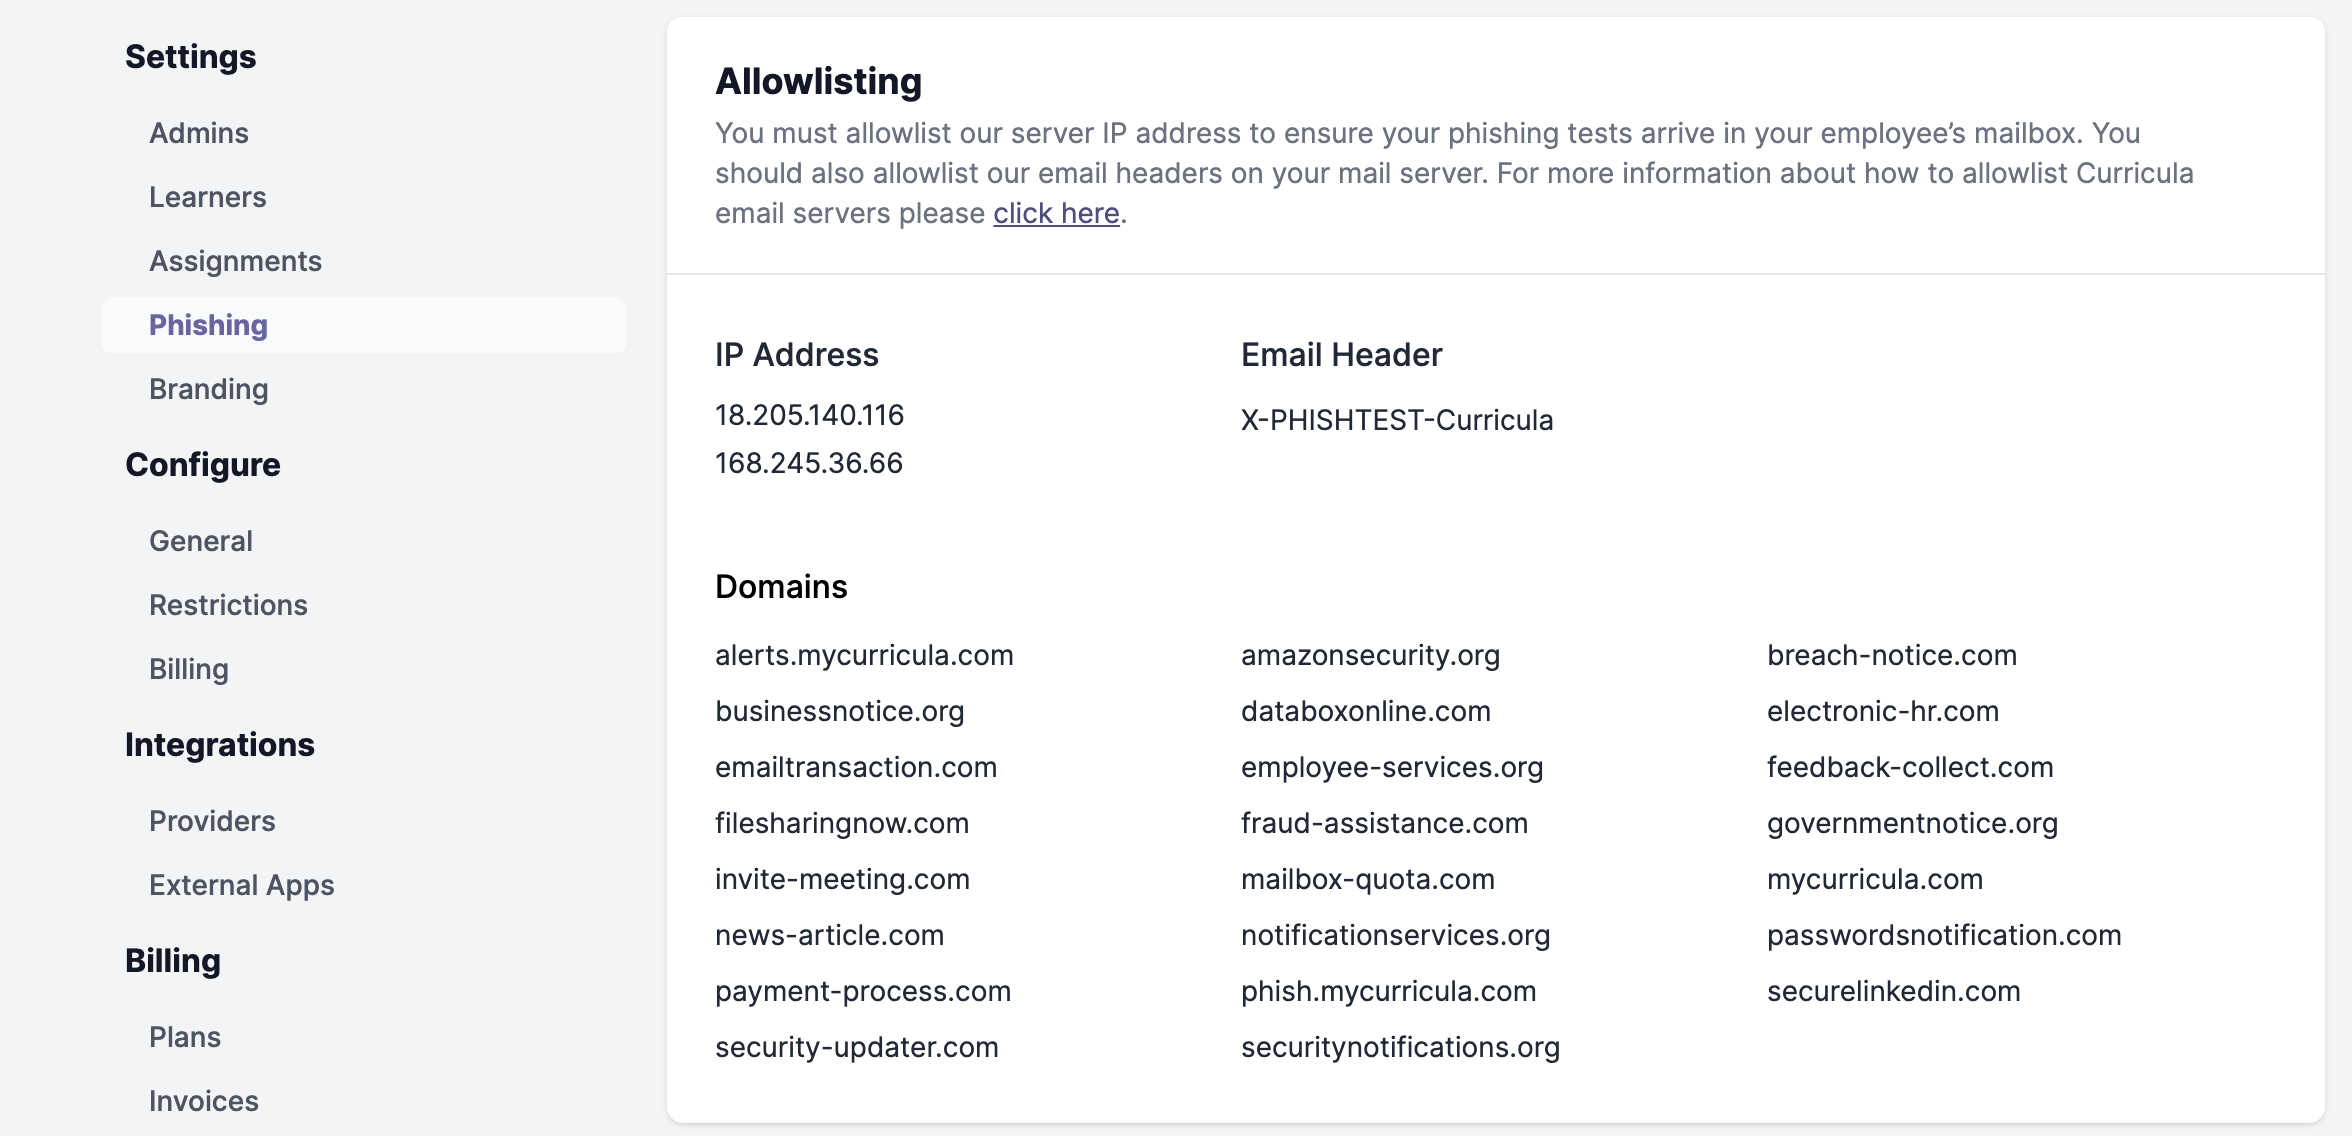
Task: Click the securelinkedin.com domain entry
Action: [x=1893, y=991]
